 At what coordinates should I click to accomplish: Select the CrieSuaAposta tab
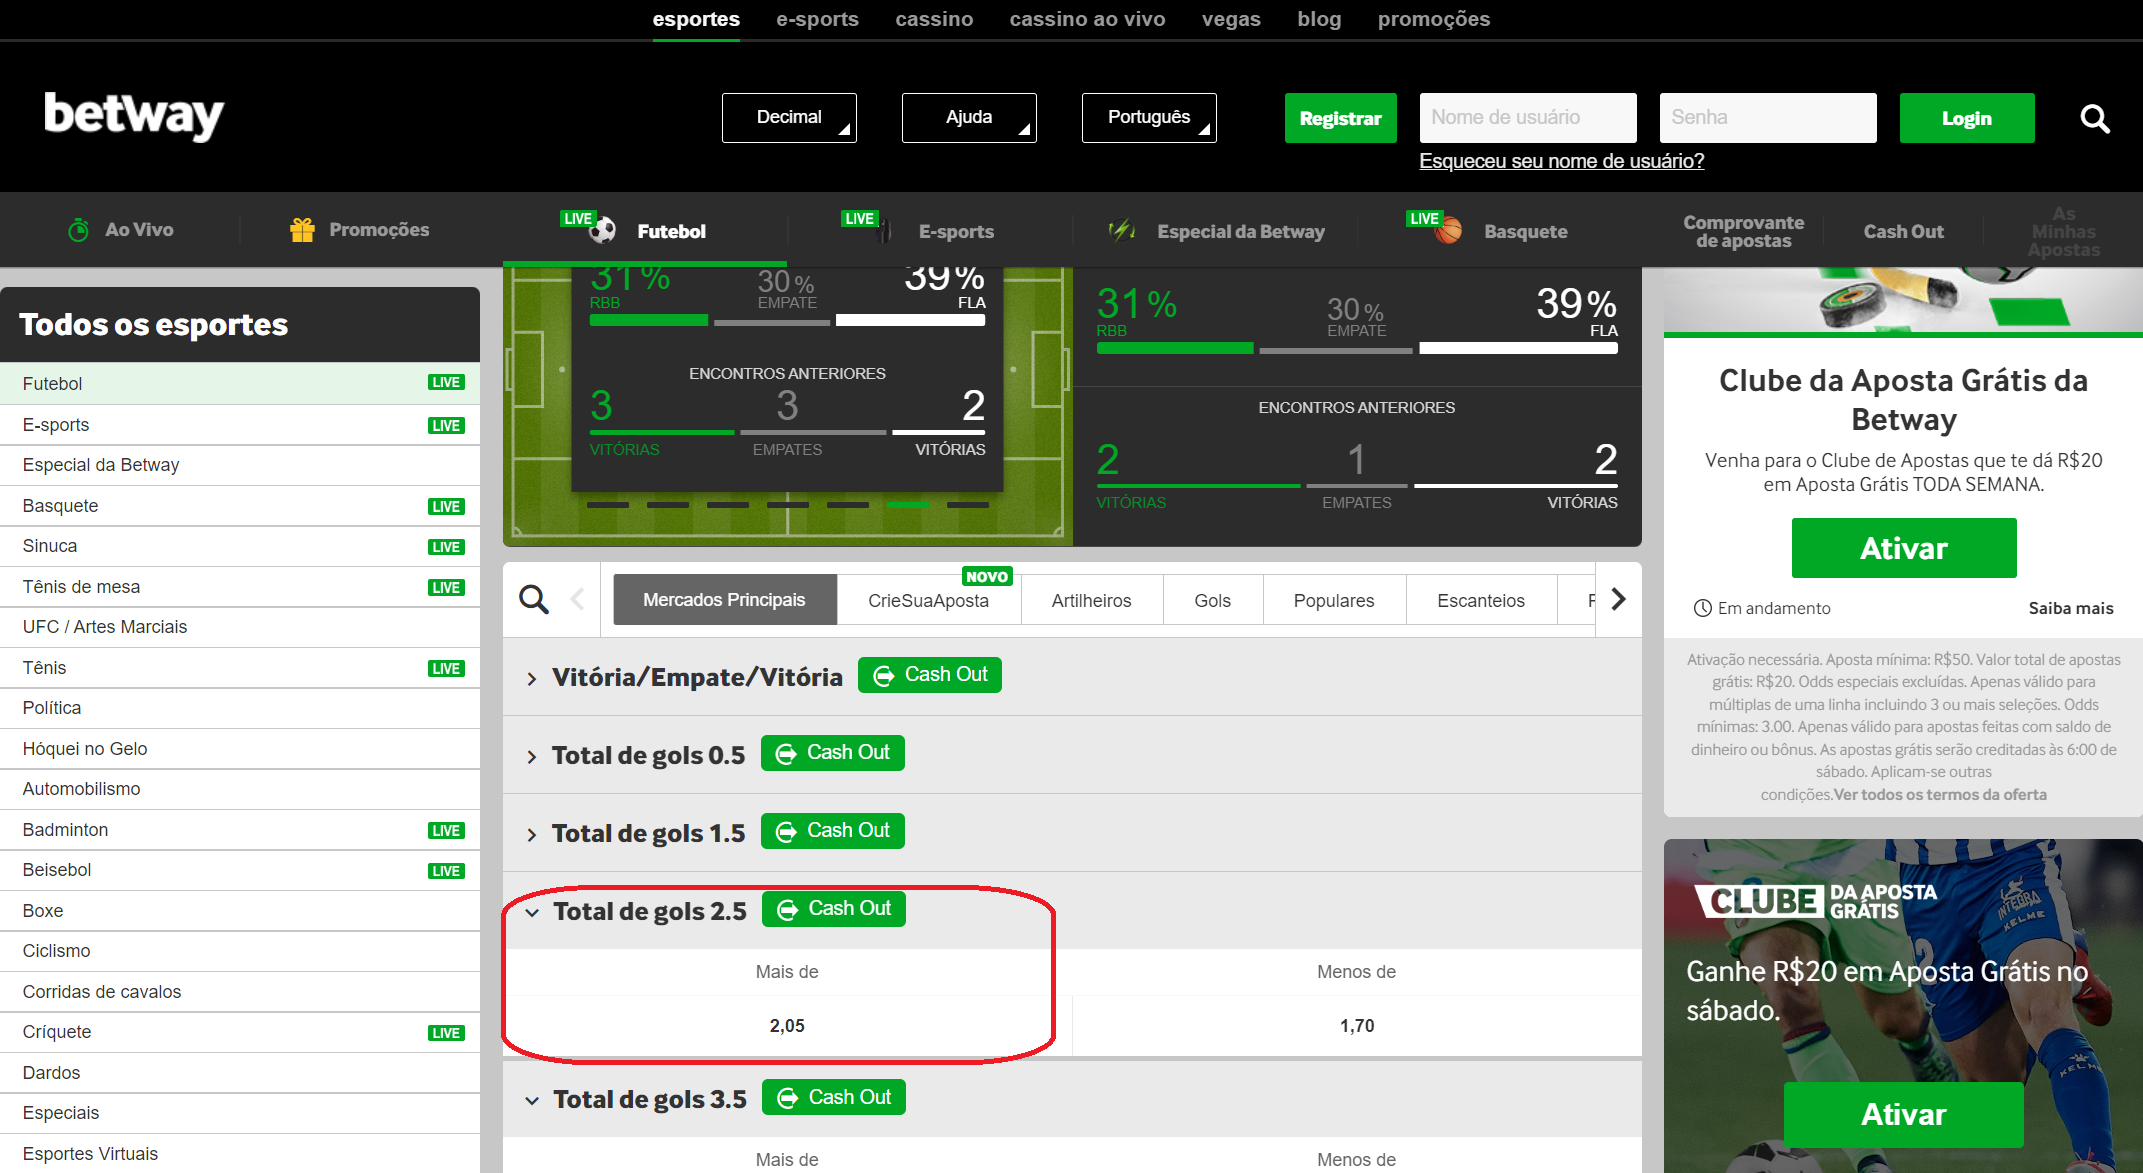(x=924, y=600)
